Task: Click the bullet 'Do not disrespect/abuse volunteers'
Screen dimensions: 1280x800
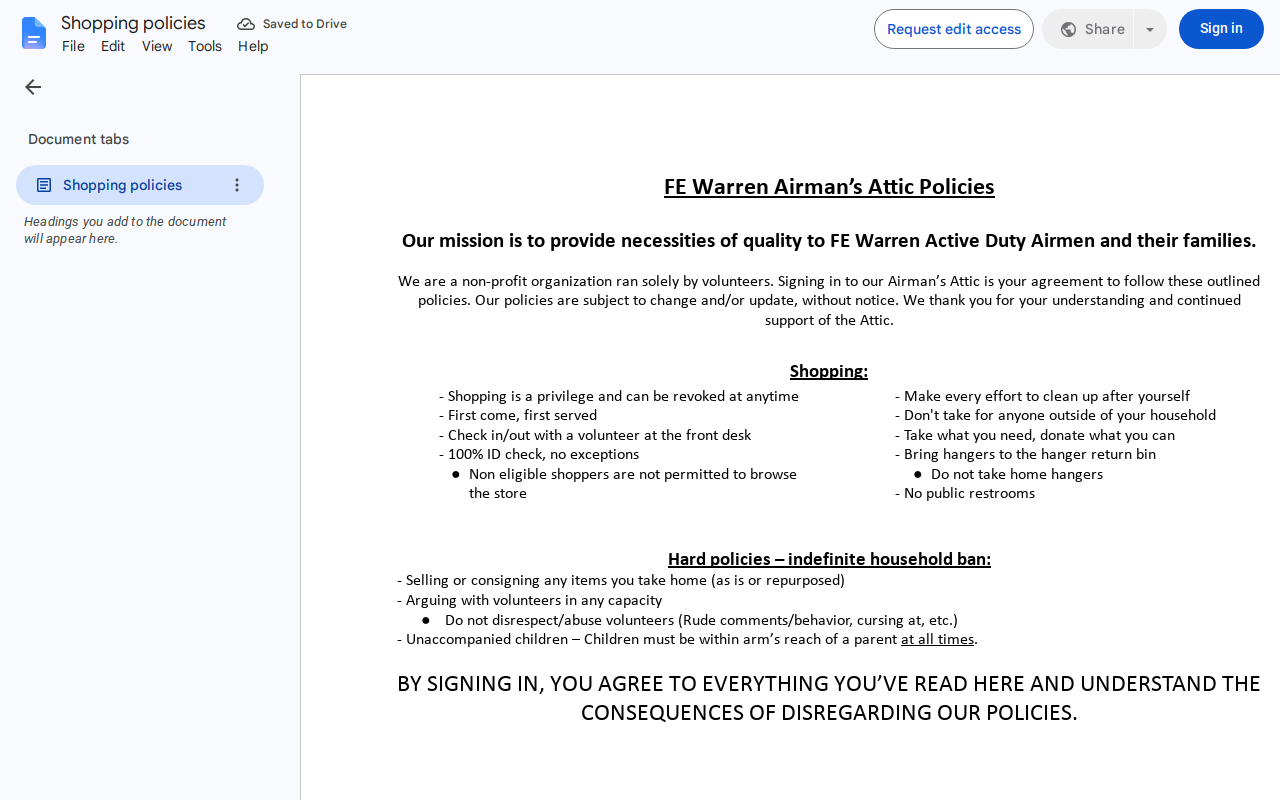Action: [x=701, y=620]
